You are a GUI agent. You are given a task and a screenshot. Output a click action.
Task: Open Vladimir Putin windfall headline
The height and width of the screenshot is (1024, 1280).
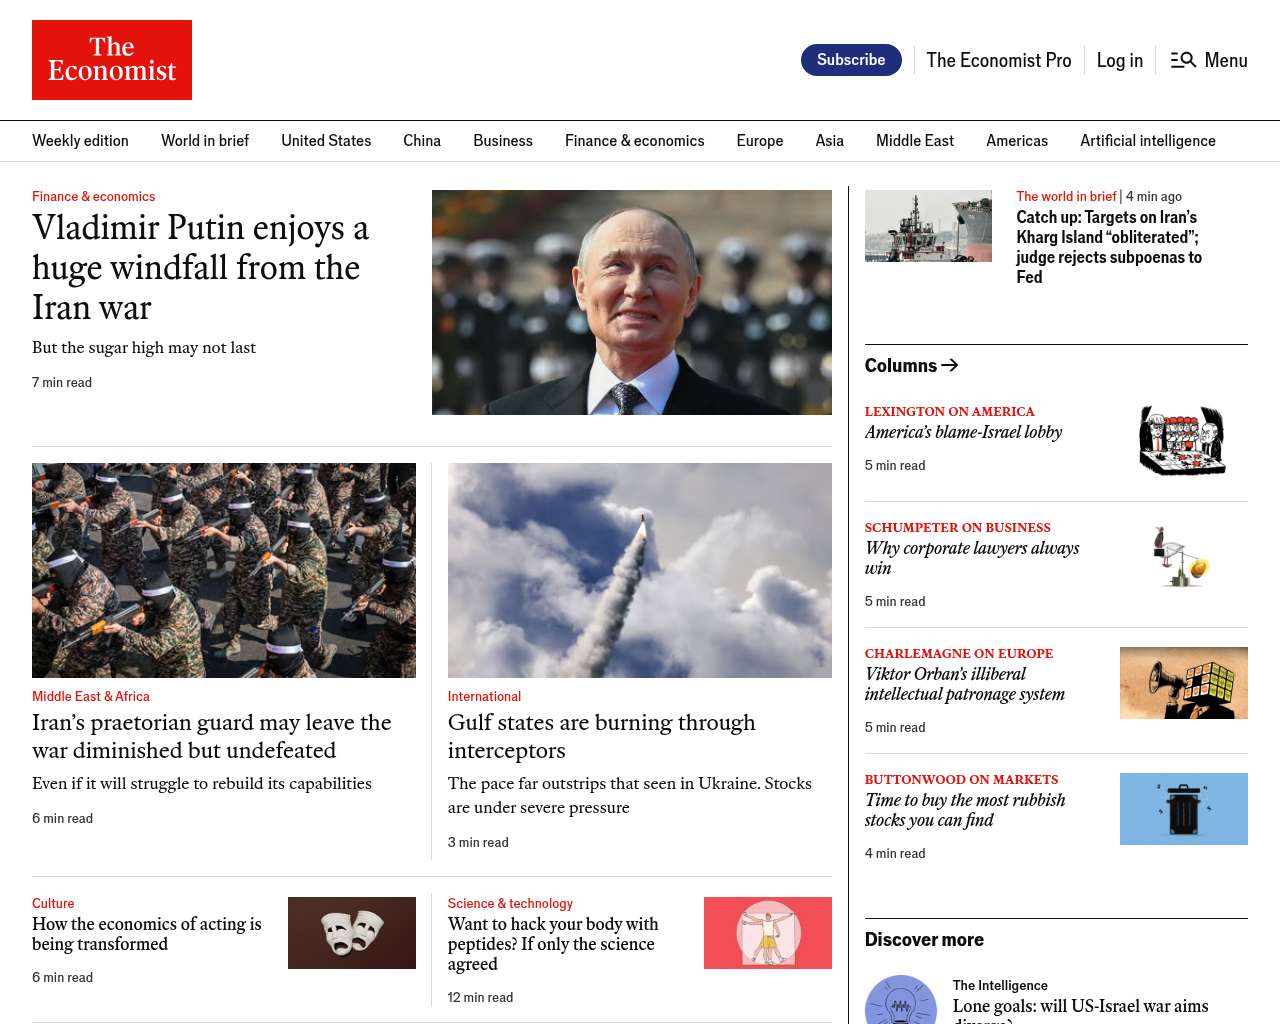(200, 268)
